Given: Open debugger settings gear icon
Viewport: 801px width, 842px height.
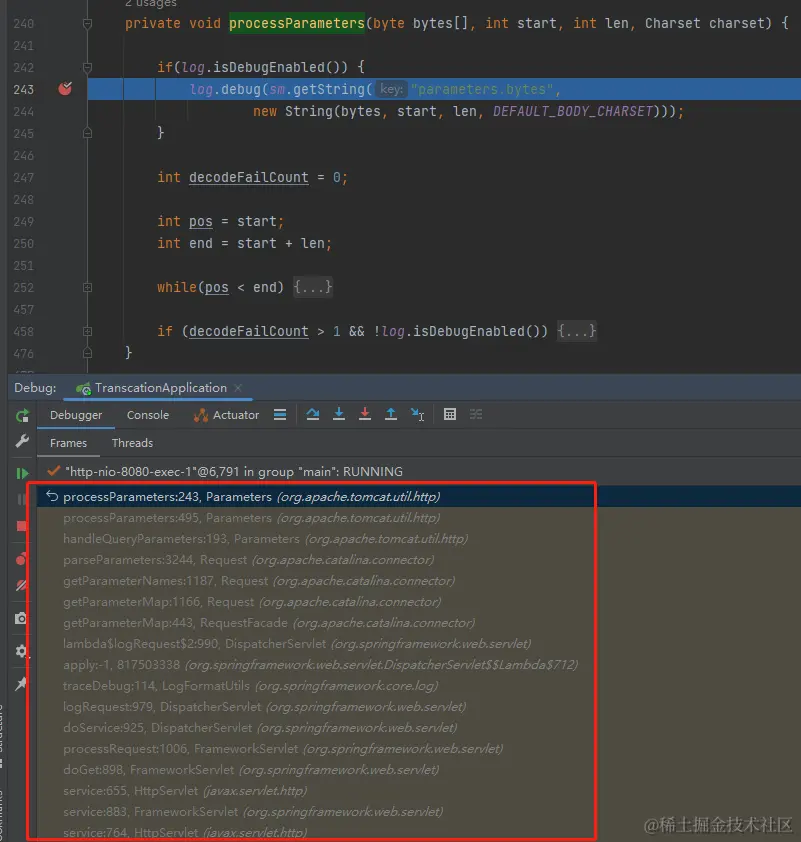Looking at the screenshot, I should click(x=21, y=651).
